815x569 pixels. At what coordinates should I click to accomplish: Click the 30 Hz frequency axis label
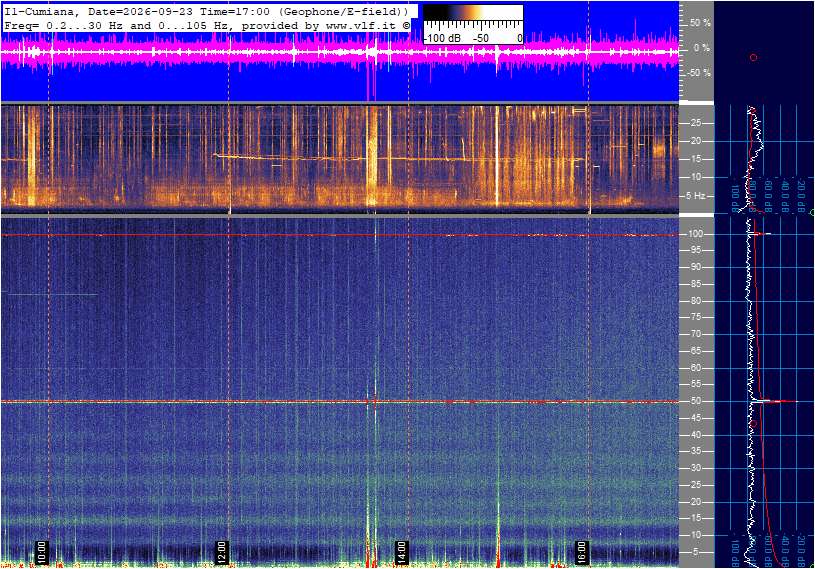tap(695, 468)
